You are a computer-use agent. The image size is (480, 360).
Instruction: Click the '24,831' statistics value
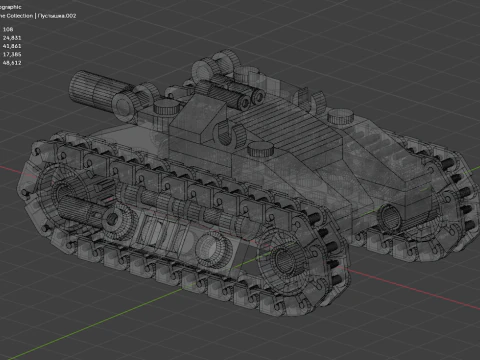pyautogui.click(x=12, y=38)
